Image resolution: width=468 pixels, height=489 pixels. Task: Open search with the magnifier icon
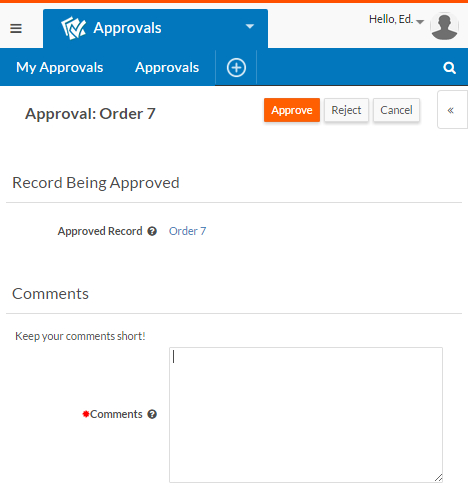[x=449, y=68]
